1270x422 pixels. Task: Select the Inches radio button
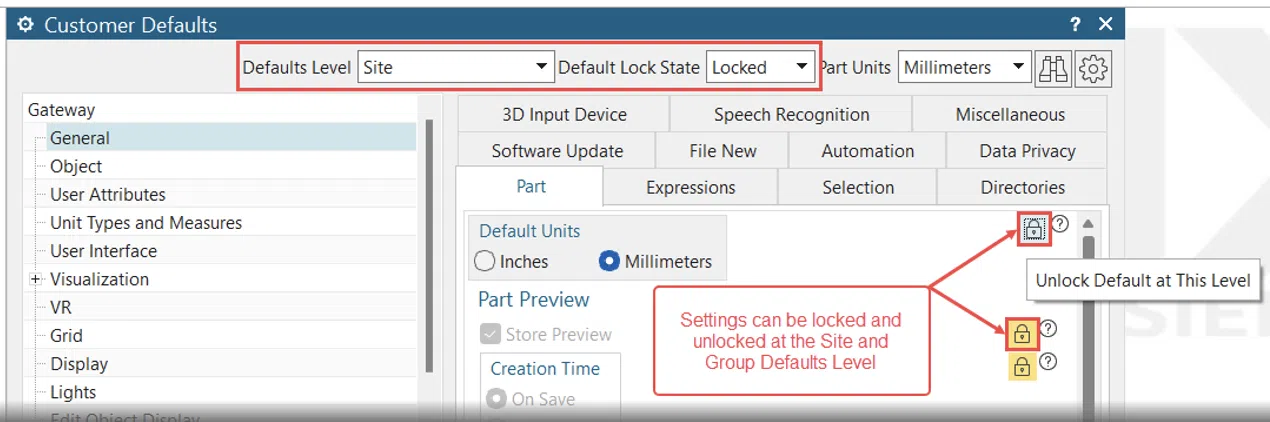click(x=485, y=262)
